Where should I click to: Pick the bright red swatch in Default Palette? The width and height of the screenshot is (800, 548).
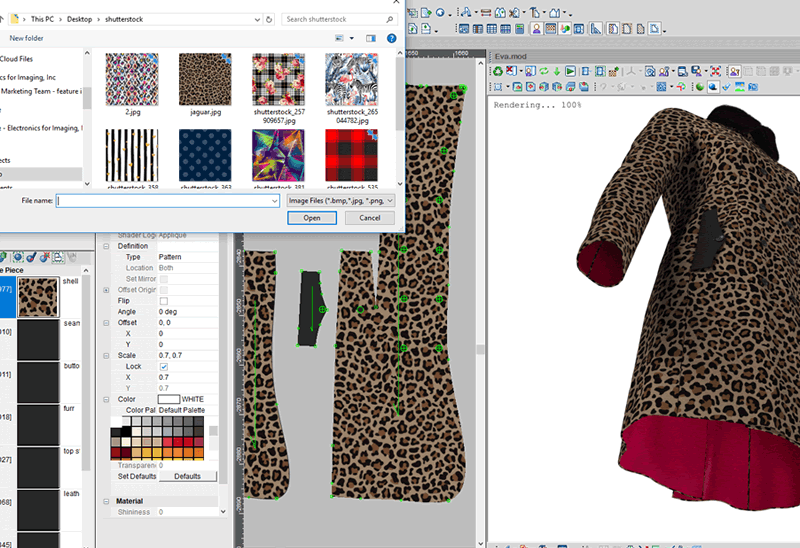[x=188, y=442]
